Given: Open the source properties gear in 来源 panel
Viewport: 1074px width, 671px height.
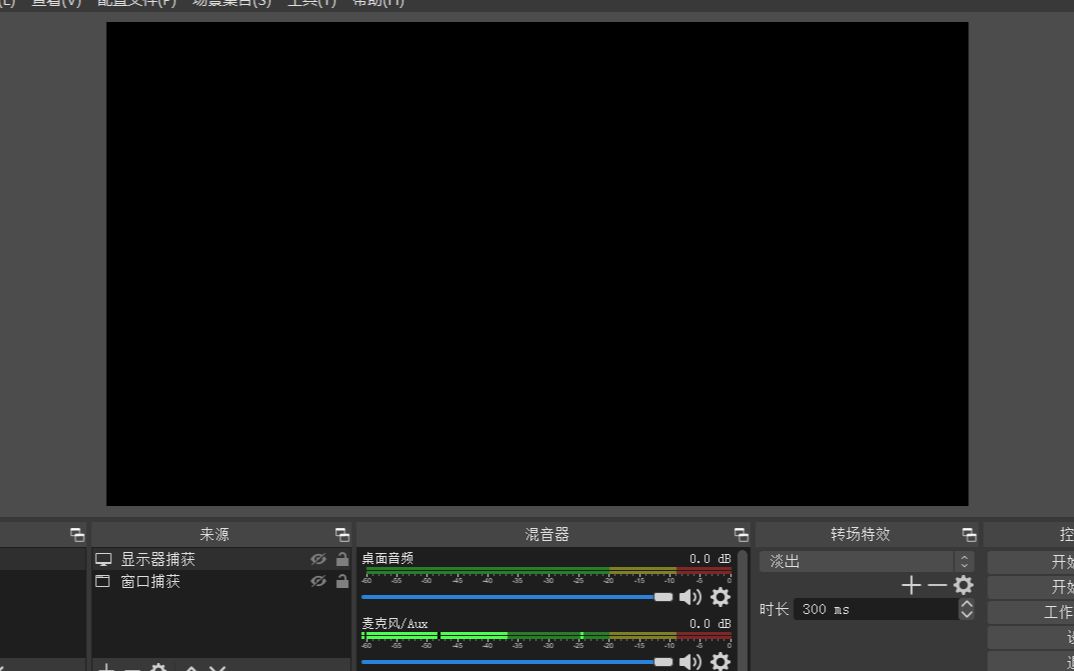Looking at the screenshot, I should [x=158, y=666].
